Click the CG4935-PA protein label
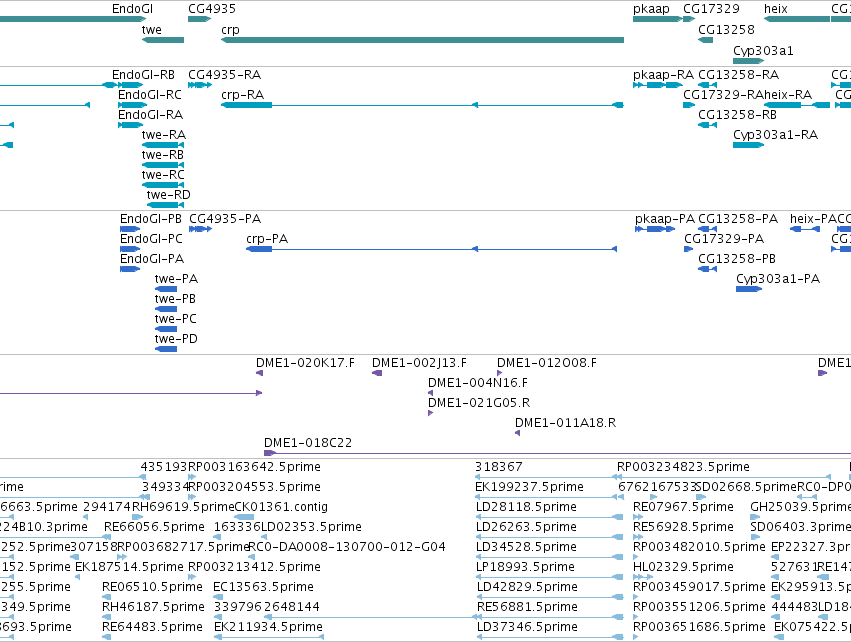 225,219
